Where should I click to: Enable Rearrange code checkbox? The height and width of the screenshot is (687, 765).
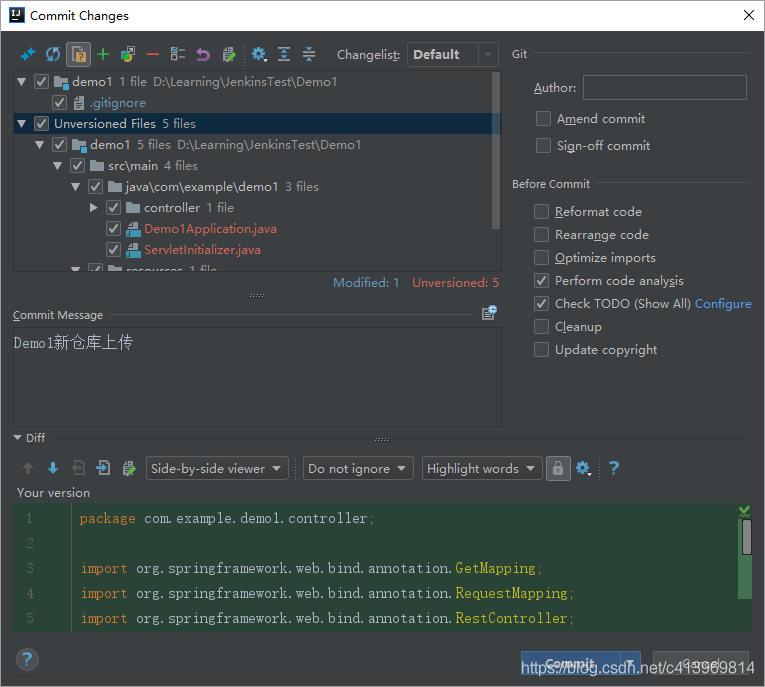541,234
